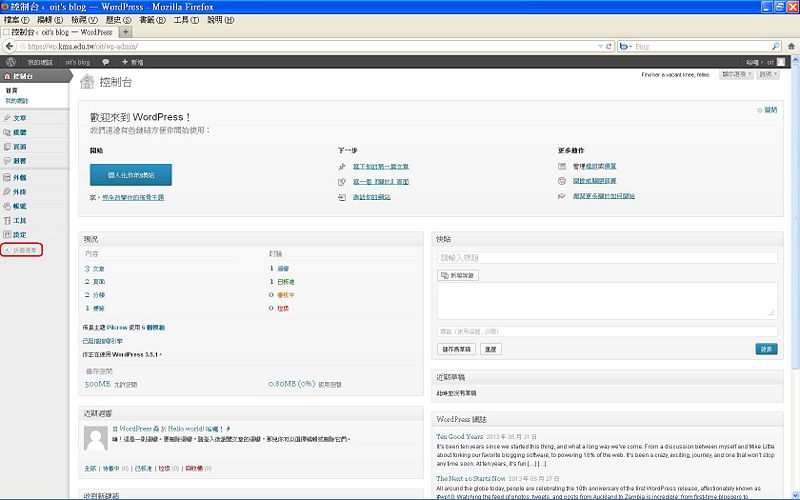Open the comments on/off link under 更多動作

pos(594,181)
